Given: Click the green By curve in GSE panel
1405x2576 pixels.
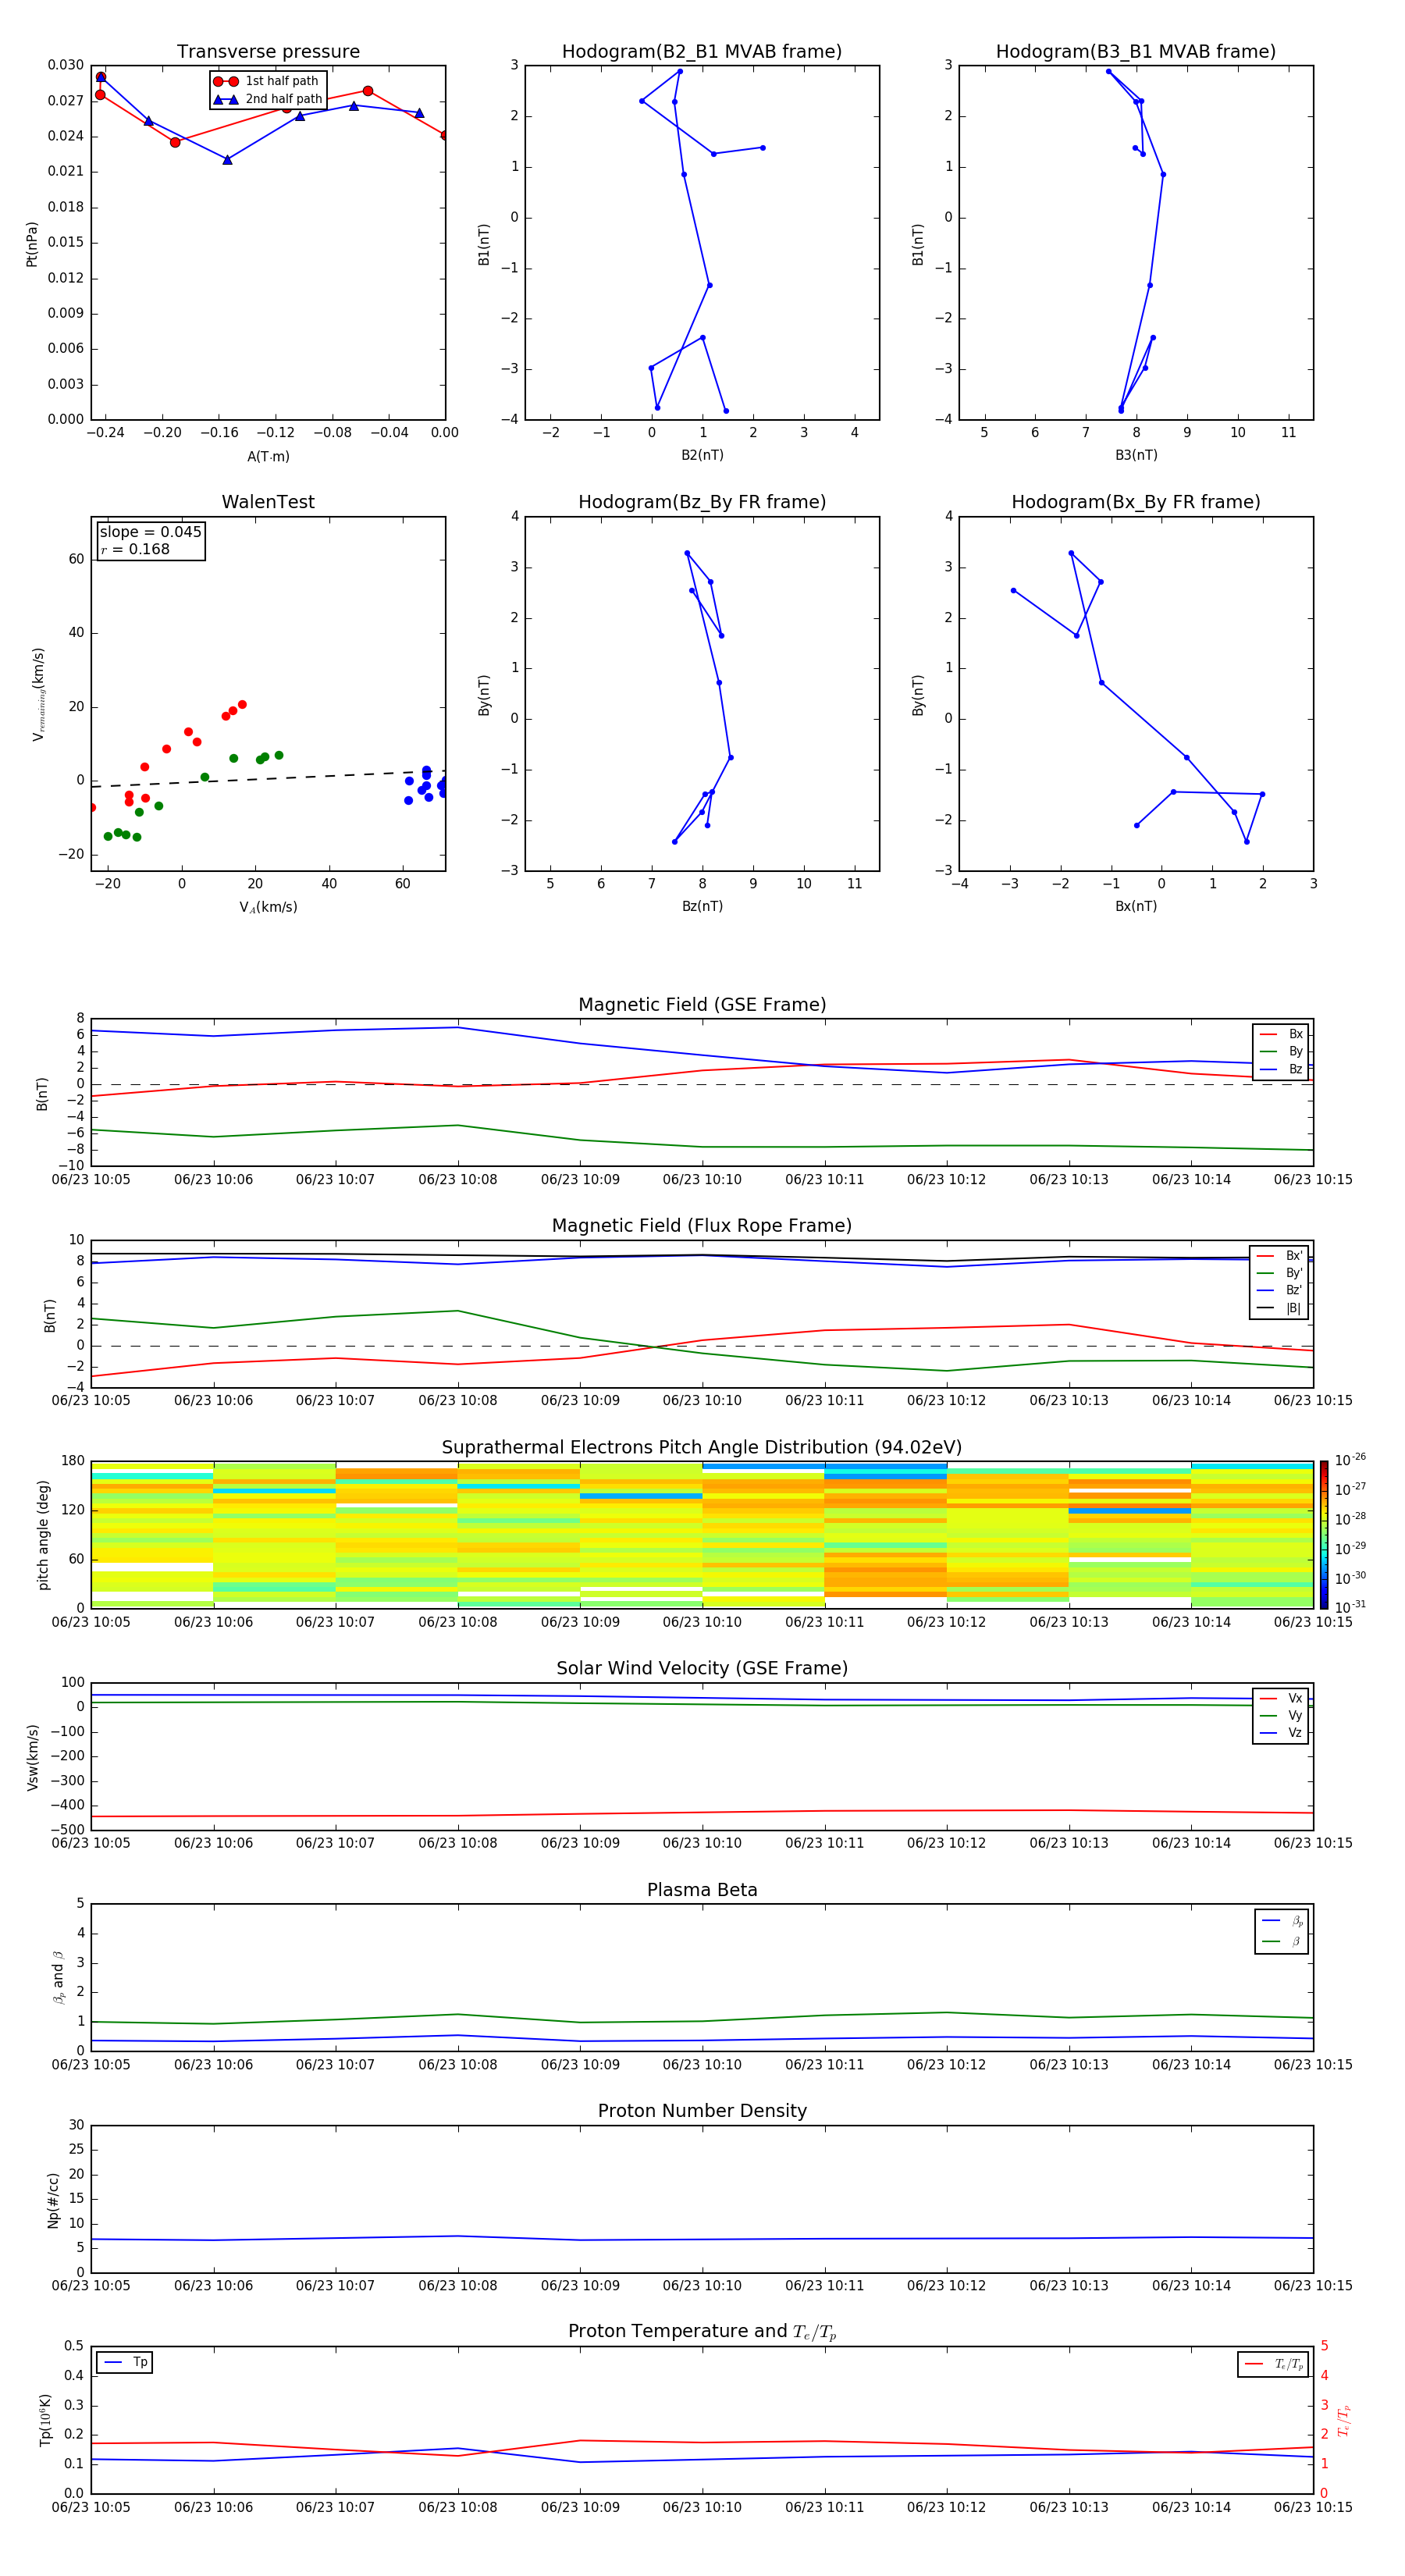Looking at the screenshot, I should 702,1147.
